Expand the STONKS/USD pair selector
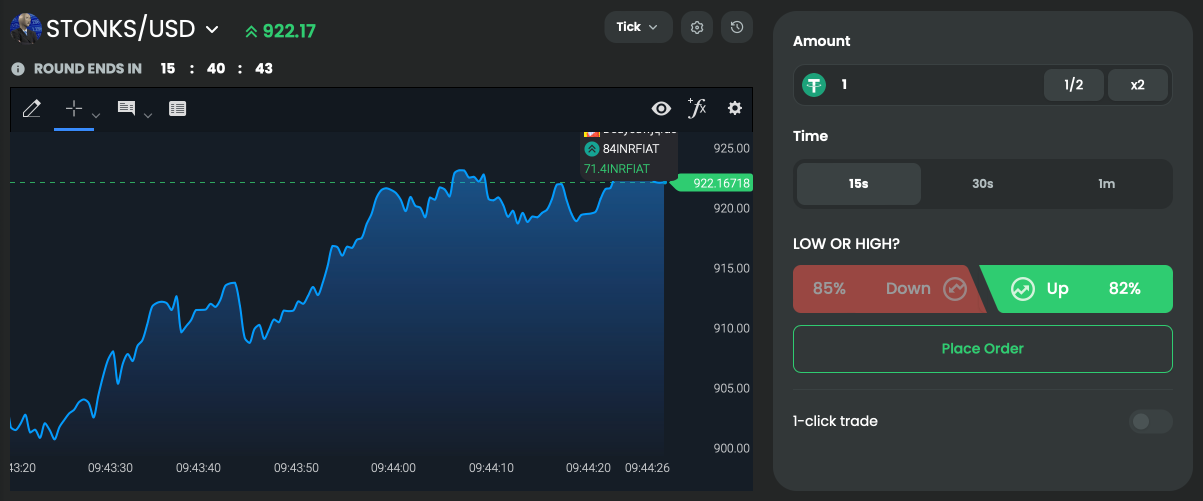 pyautogui.click(x=211, y=30)
